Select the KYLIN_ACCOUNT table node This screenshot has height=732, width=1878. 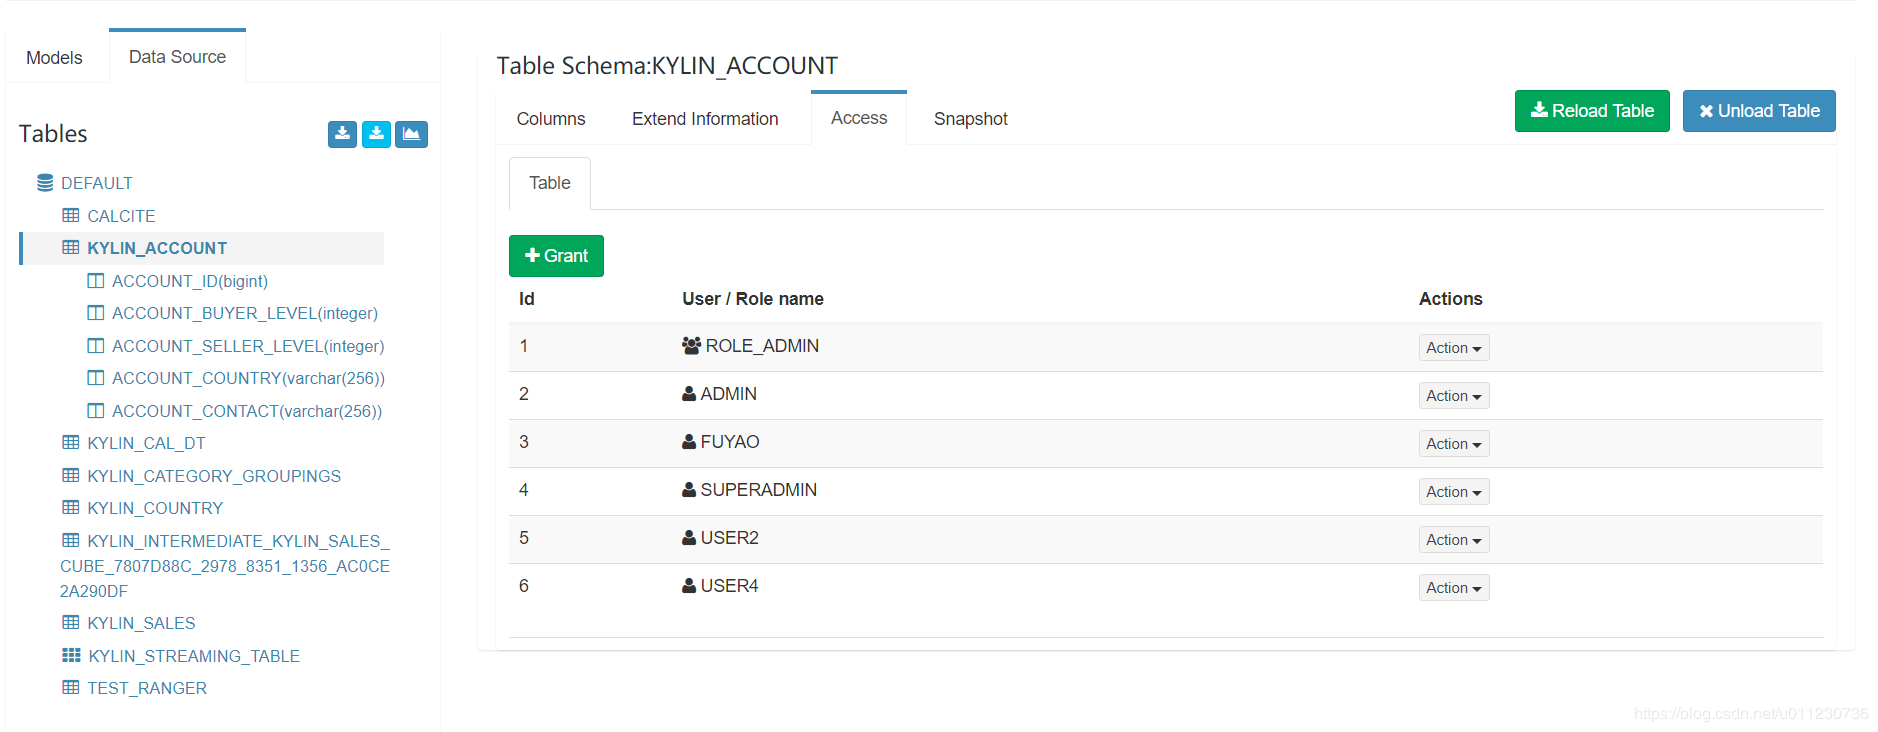coord(157,248)
